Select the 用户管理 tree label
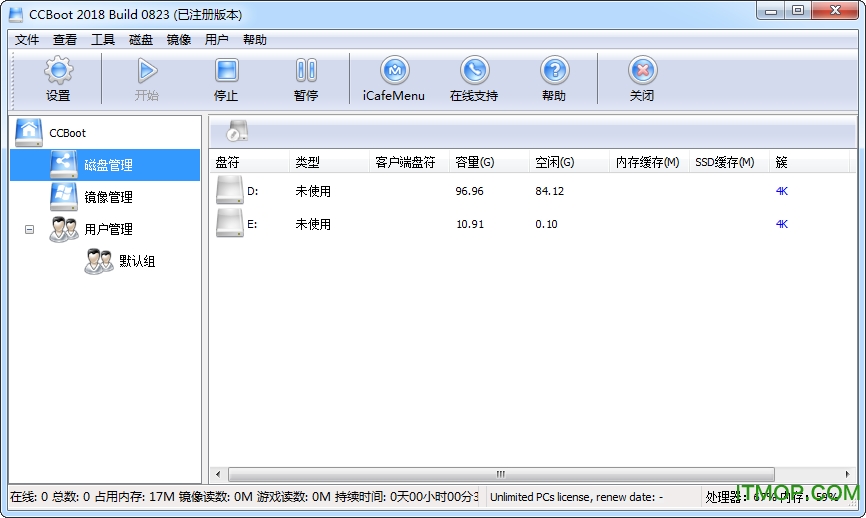The height and width of the screenshot is (518, 866). 108,229
